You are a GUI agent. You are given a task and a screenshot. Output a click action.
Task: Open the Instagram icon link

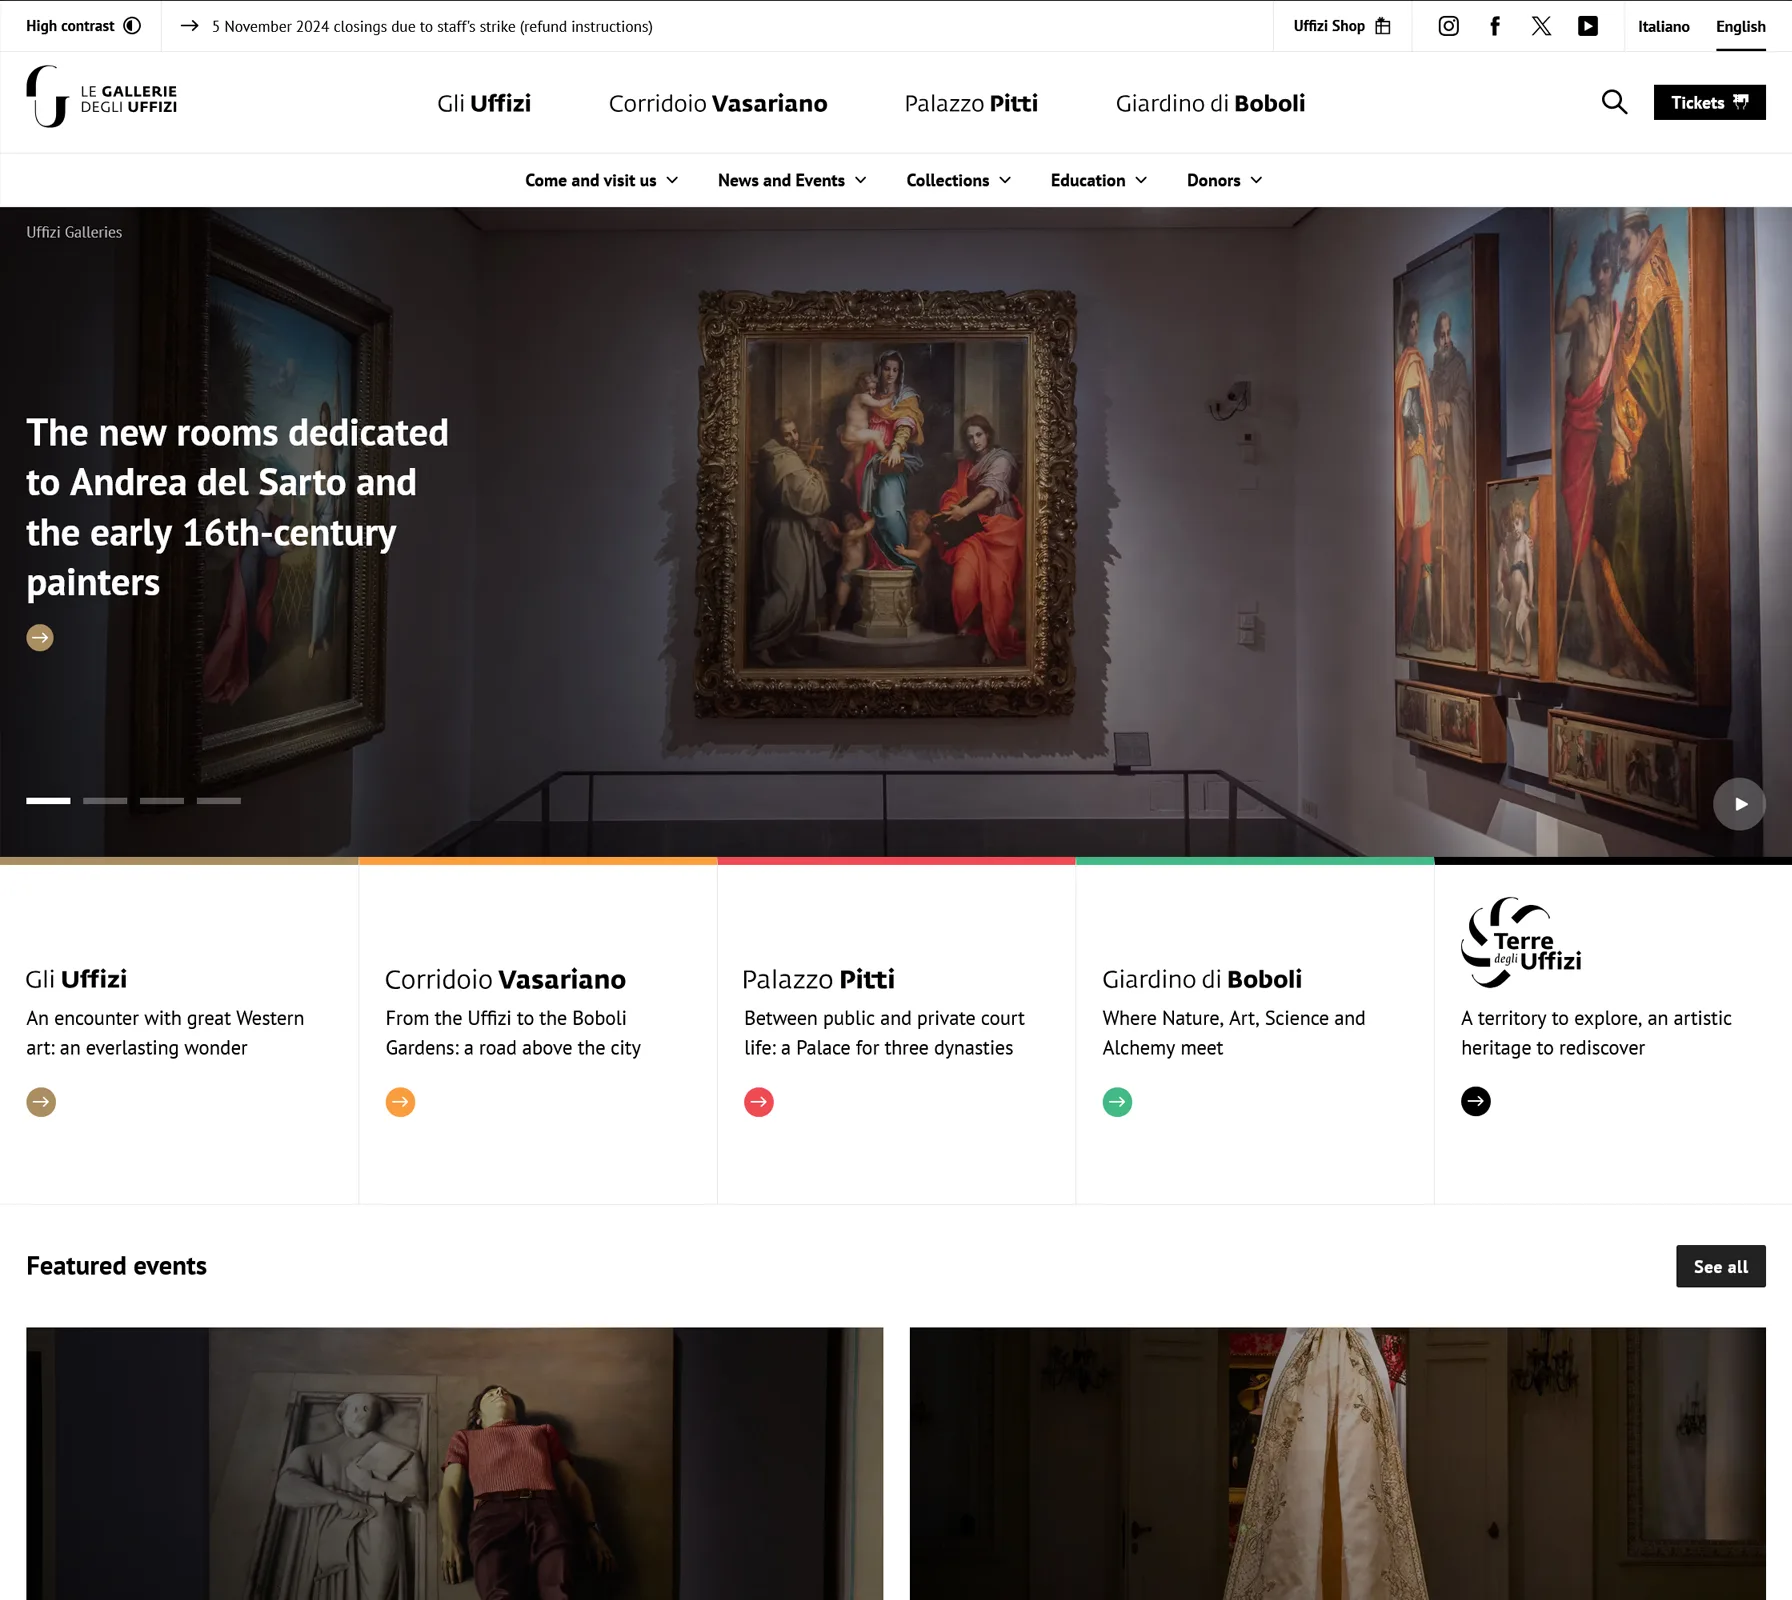[x=1448, y=26]
